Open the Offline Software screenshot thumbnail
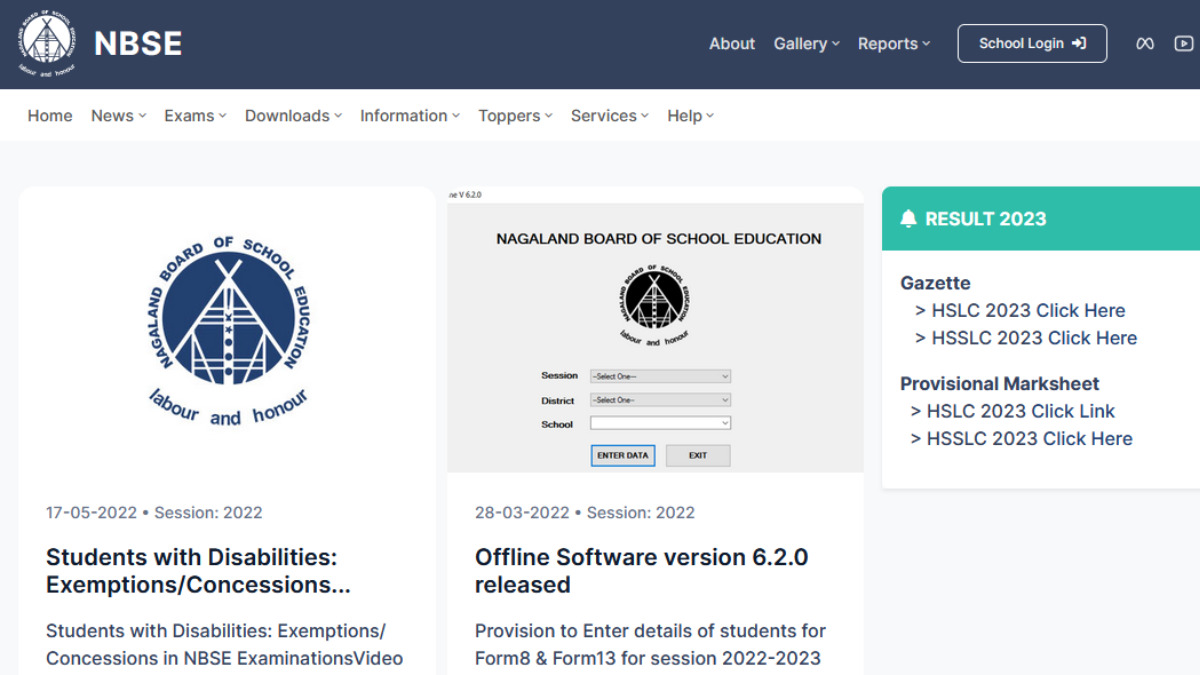Screen dimensions: 1200x675 [x=655, y=331]
